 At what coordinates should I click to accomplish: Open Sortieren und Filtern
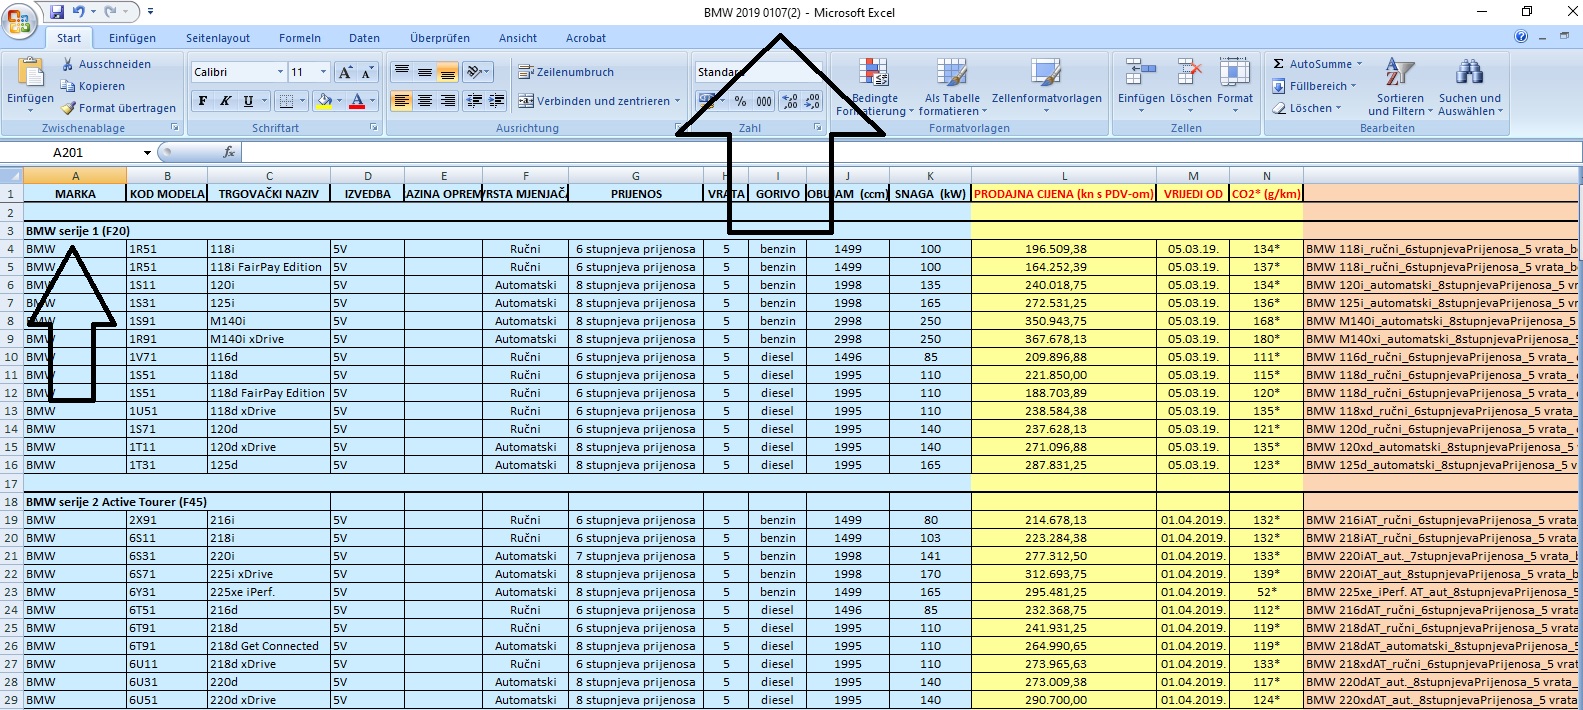1399,87
